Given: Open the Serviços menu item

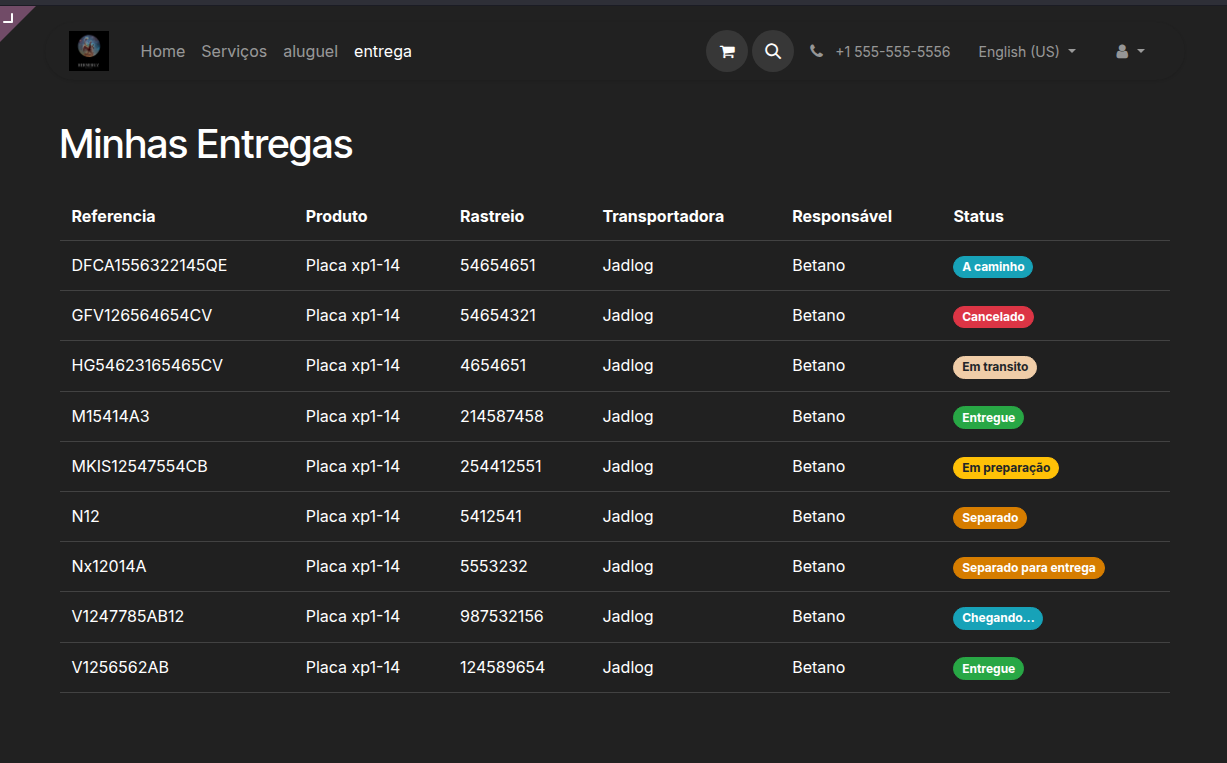Looking at the screenshot, I should coord(234,51).
